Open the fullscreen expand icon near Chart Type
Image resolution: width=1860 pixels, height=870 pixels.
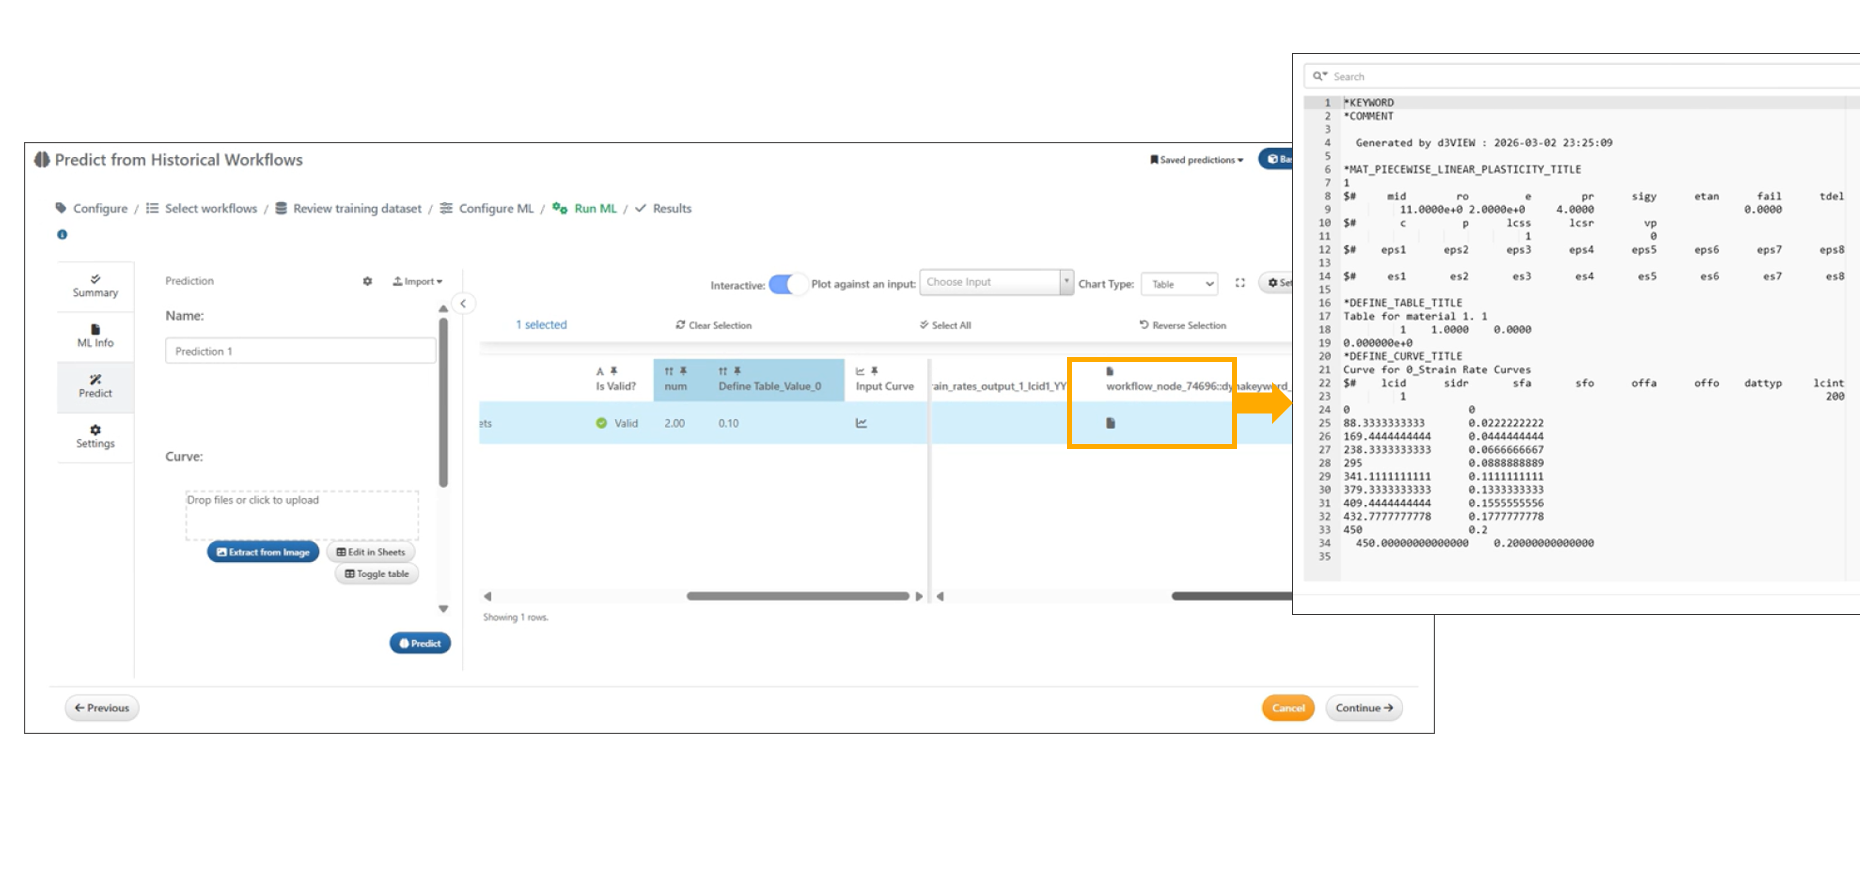coord(1240,283)
